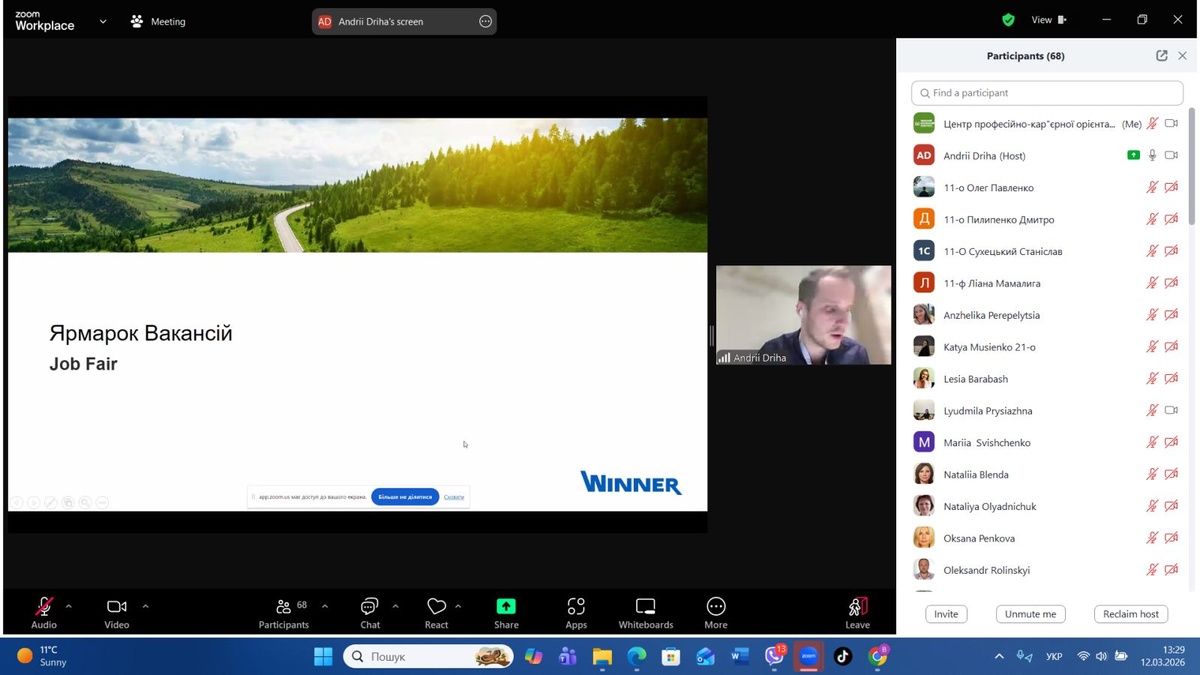Expand the video options arrow
Image resolution: width=1200 pixels, height=675 pixels.
pos(145,606)
